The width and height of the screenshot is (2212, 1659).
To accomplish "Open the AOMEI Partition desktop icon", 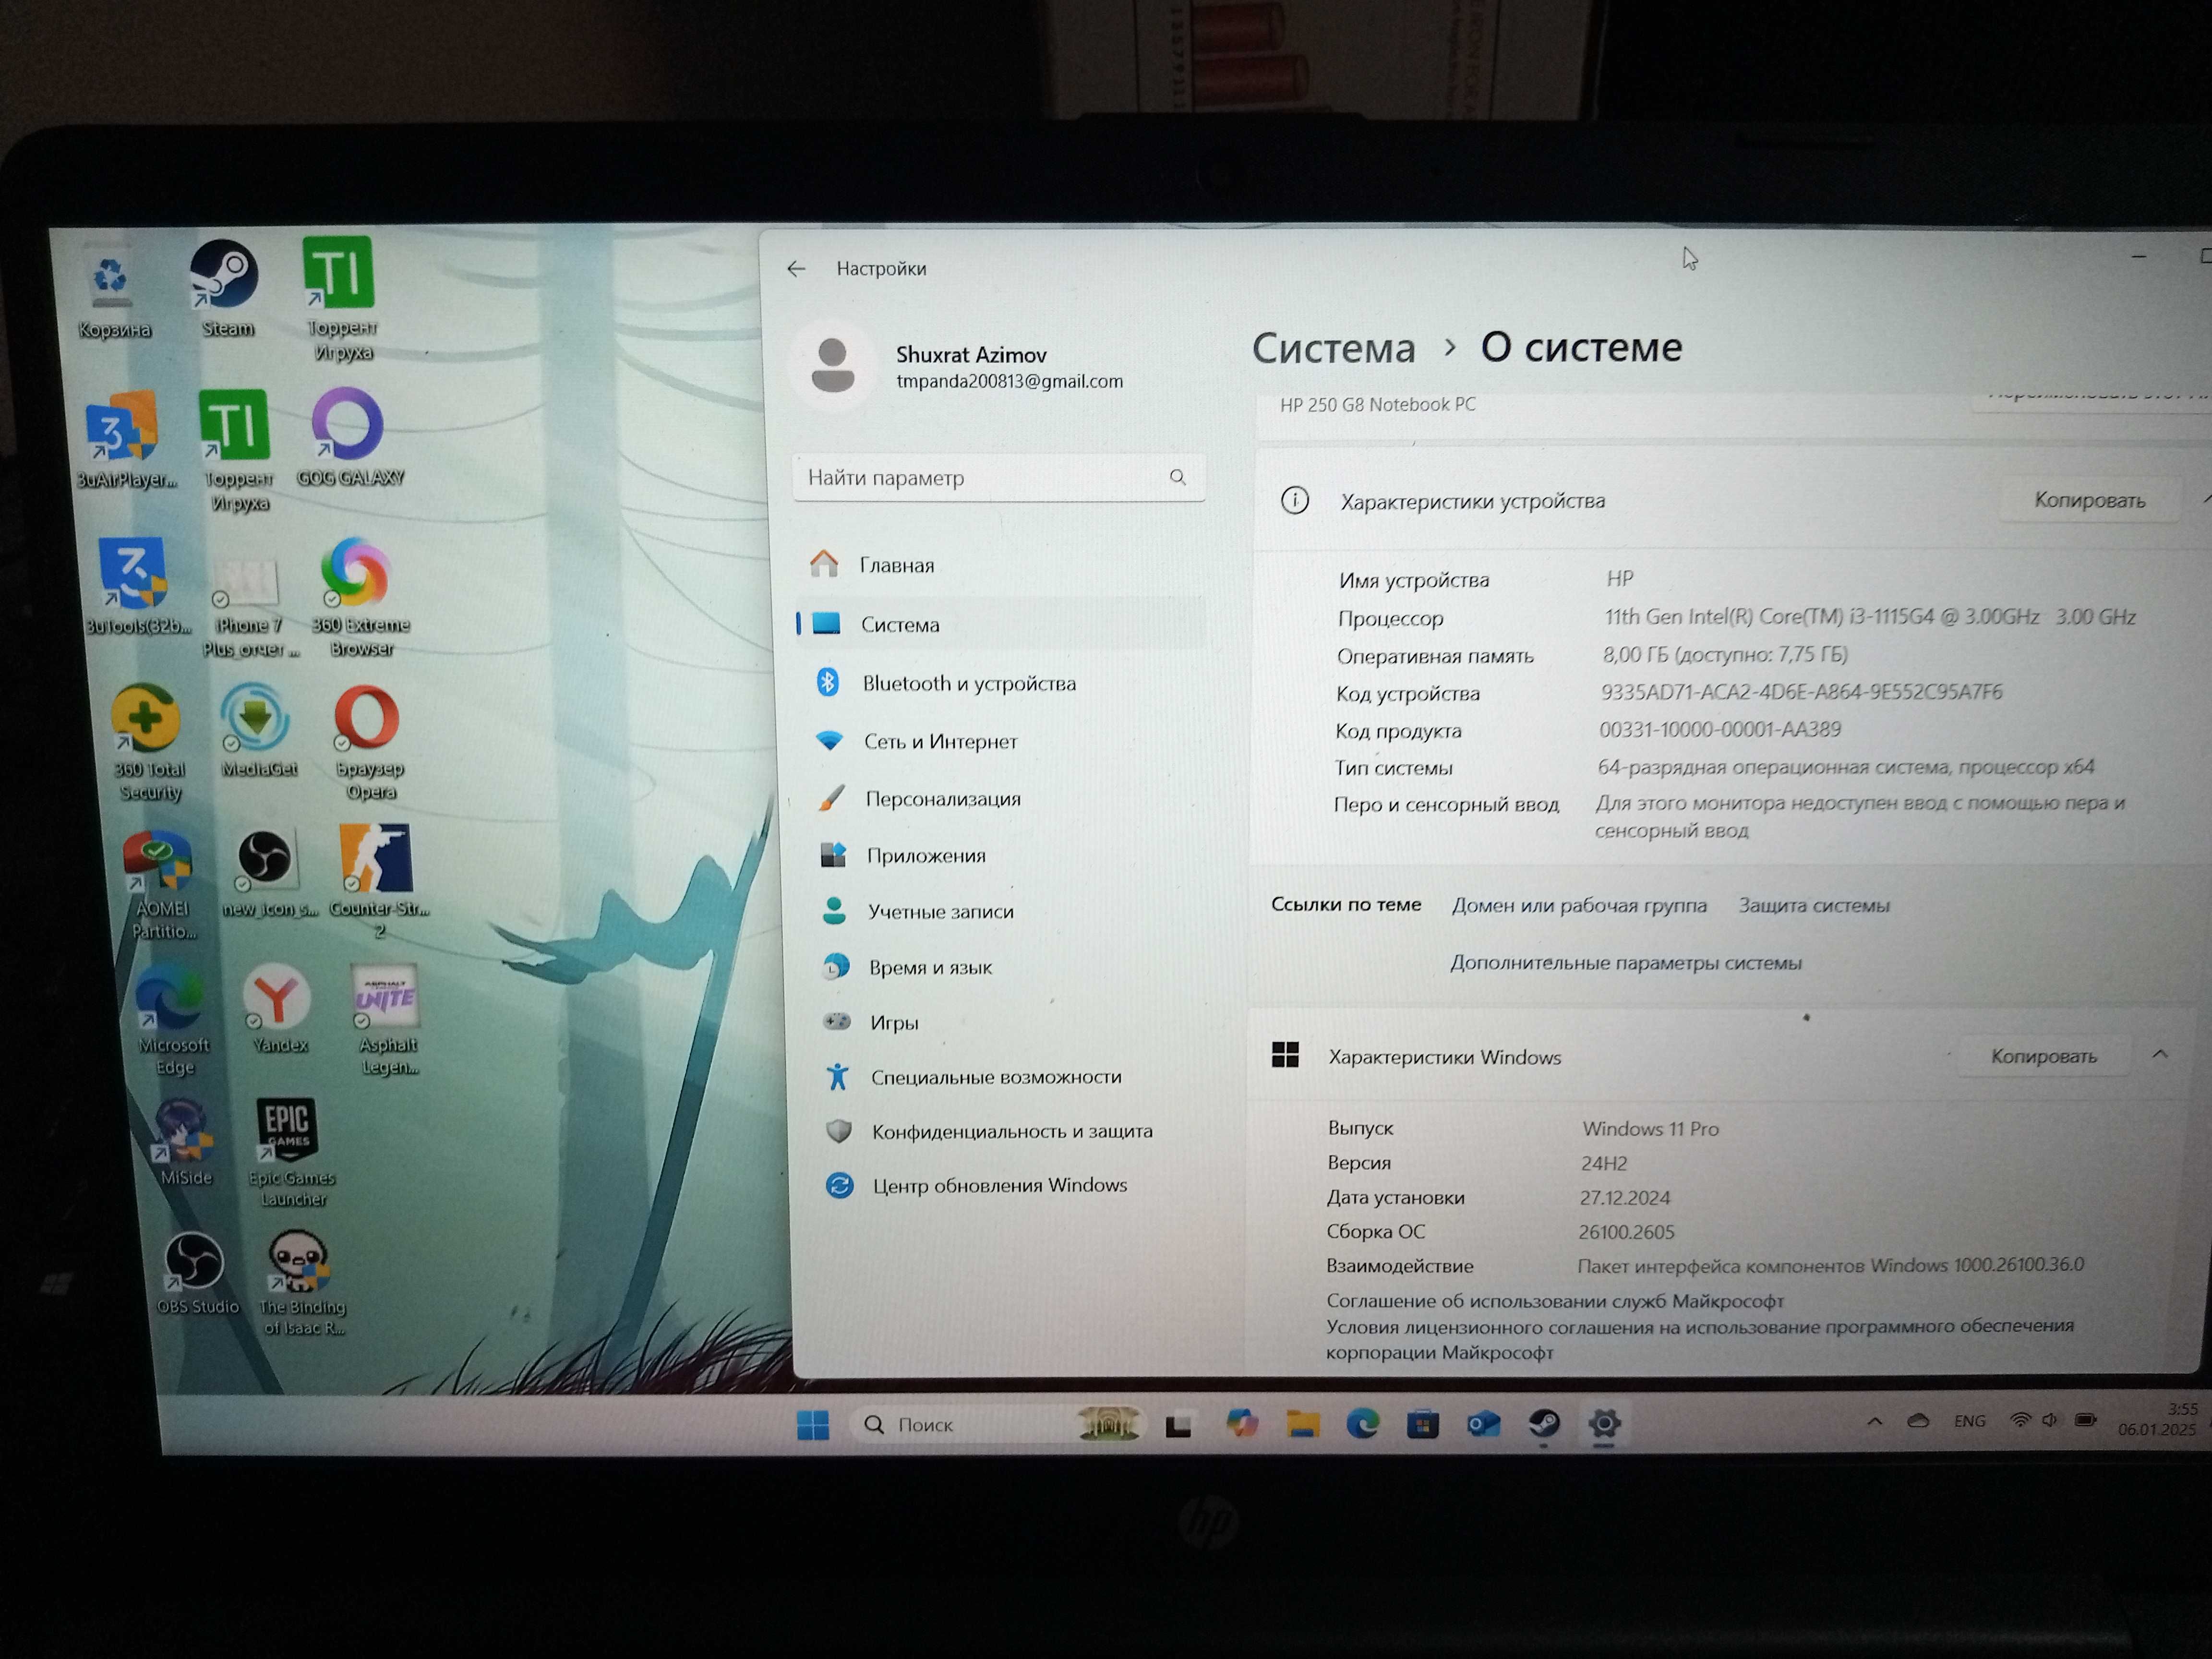I will click(x=161, y=884).
